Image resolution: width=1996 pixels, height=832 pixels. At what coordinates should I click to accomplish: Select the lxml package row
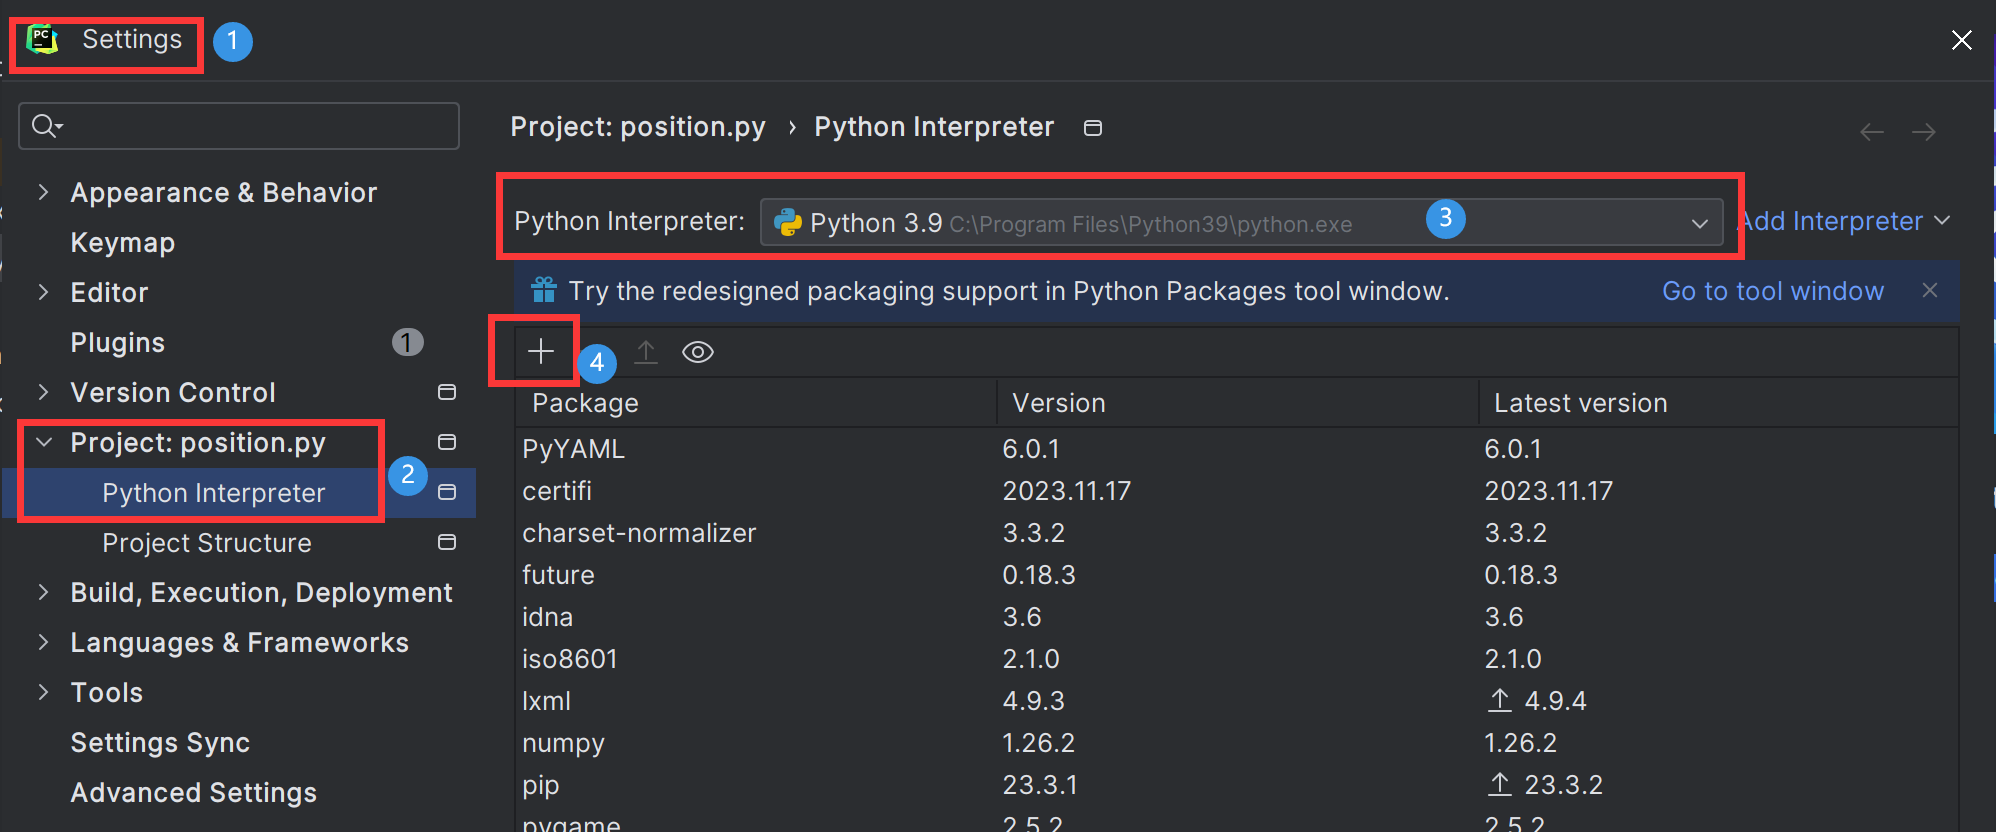coord(1236,701)
